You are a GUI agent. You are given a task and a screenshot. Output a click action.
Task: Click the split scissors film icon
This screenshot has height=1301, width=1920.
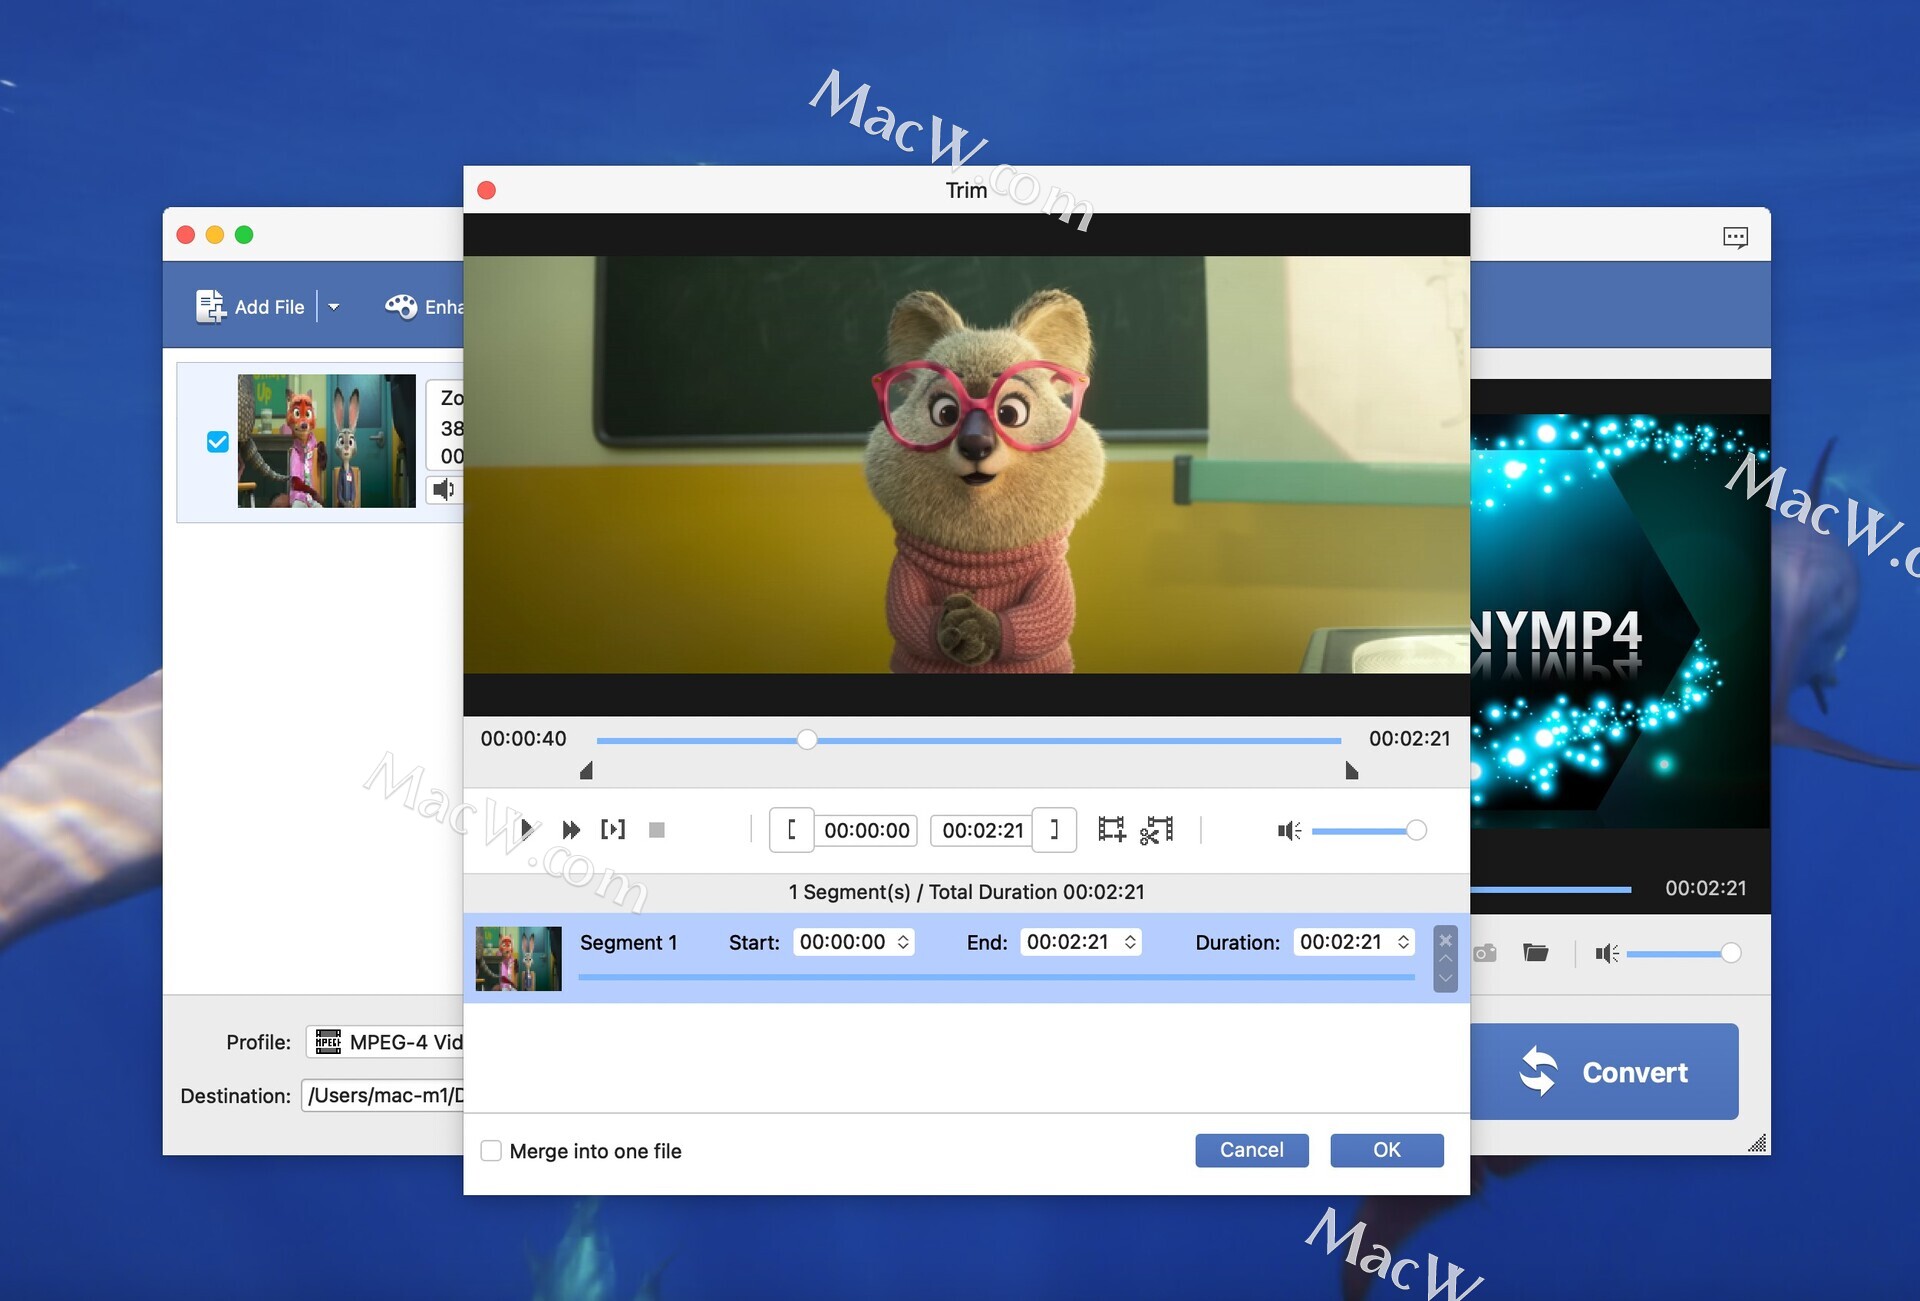coord(1156,829)
